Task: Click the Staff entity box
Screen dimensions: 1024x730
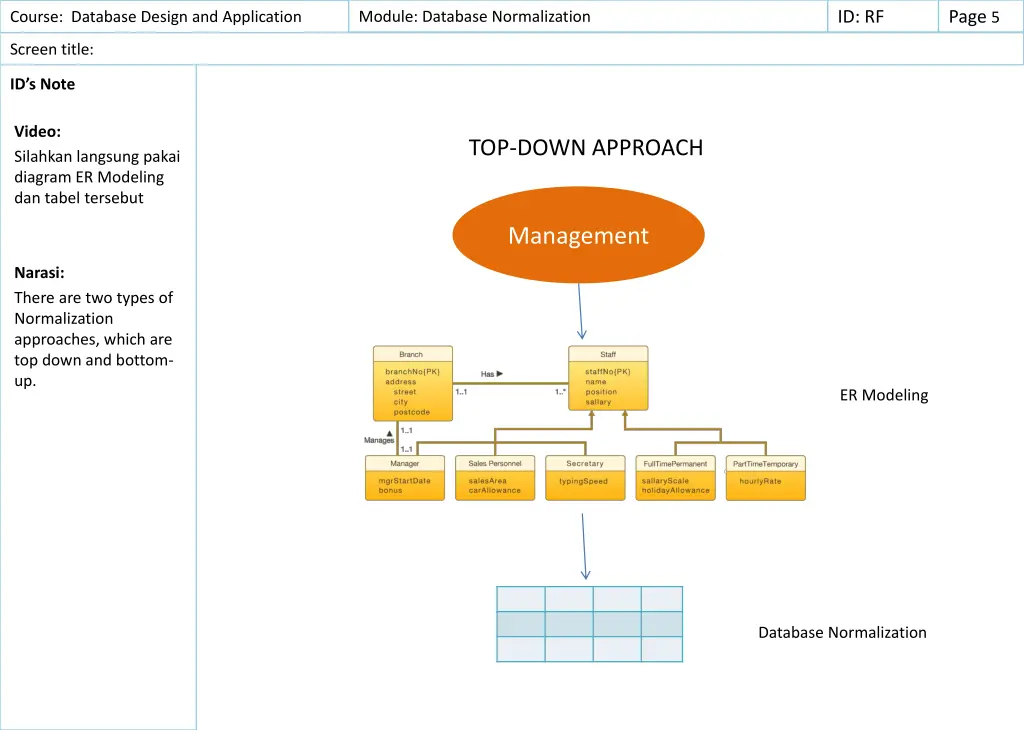Action: 608,378
